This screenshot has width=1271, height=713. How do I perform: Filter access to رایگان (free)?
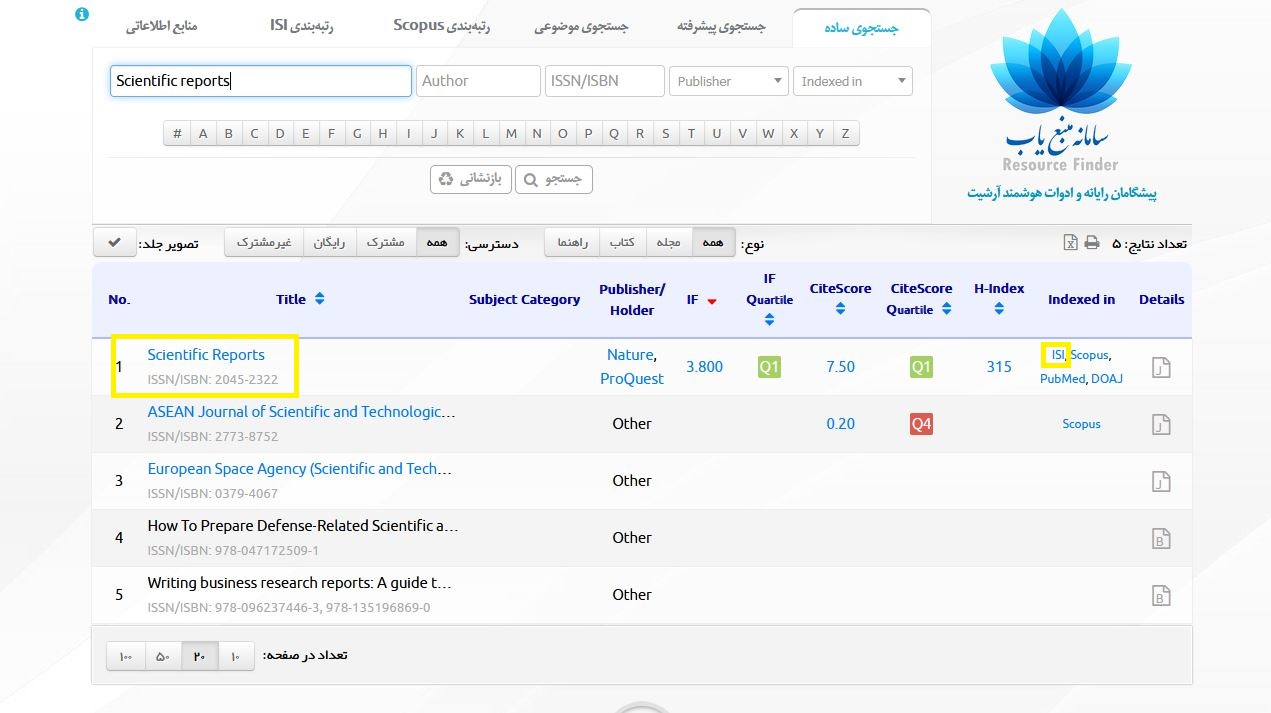(330, 243)
